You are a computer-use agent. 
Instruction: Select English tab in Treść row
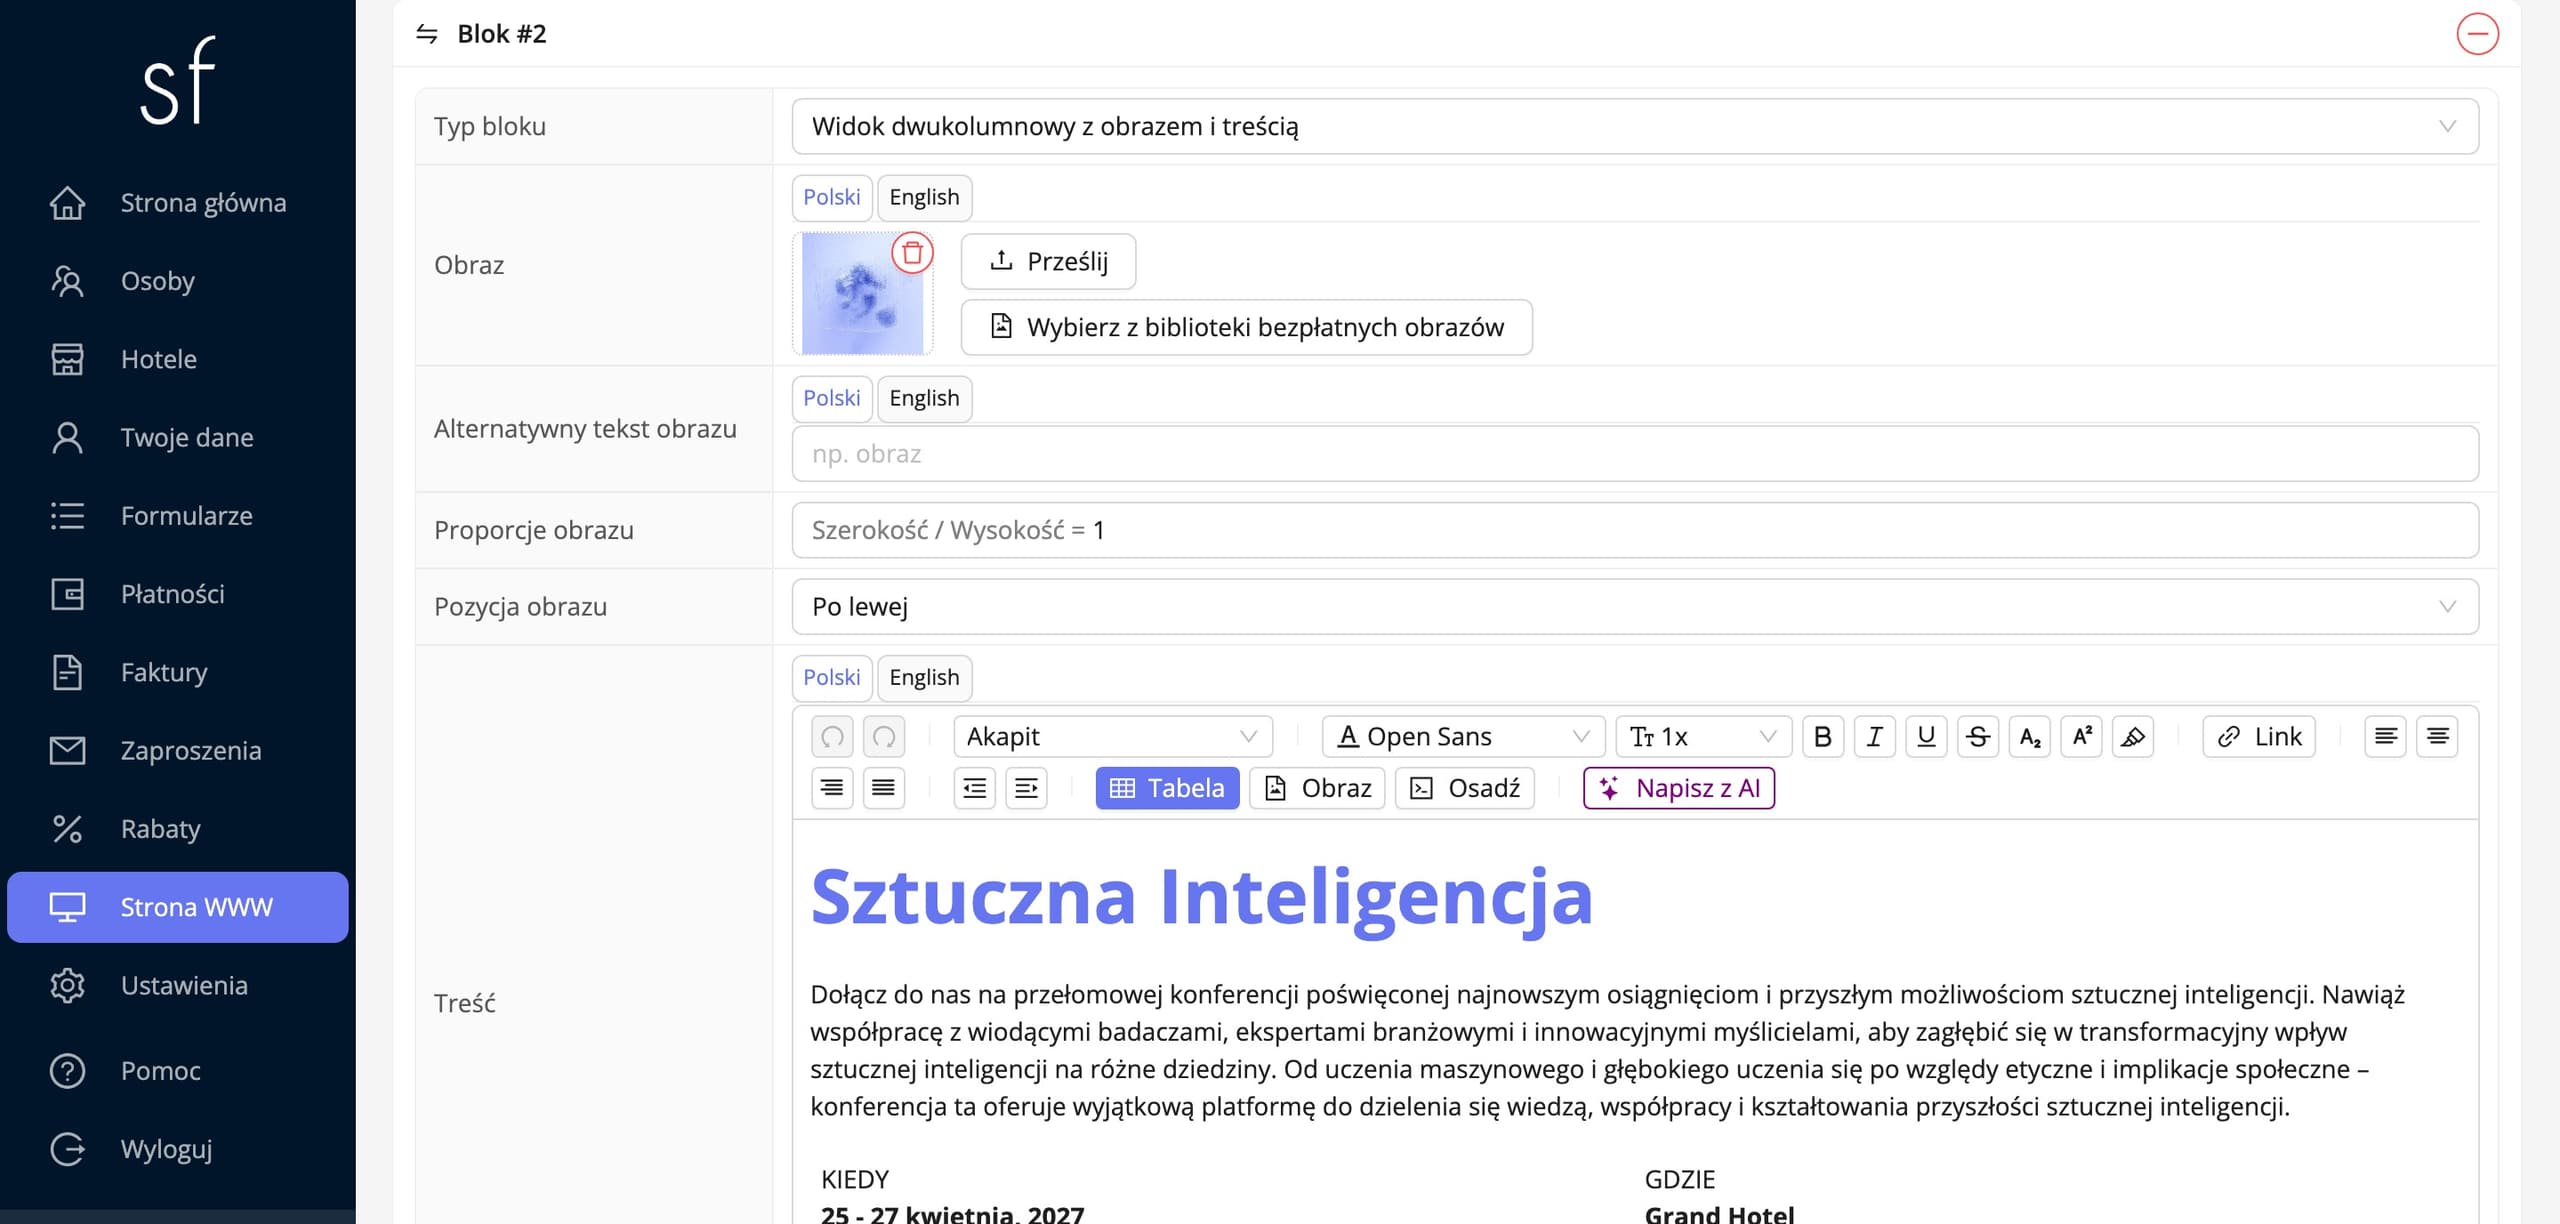click(924, 677)
